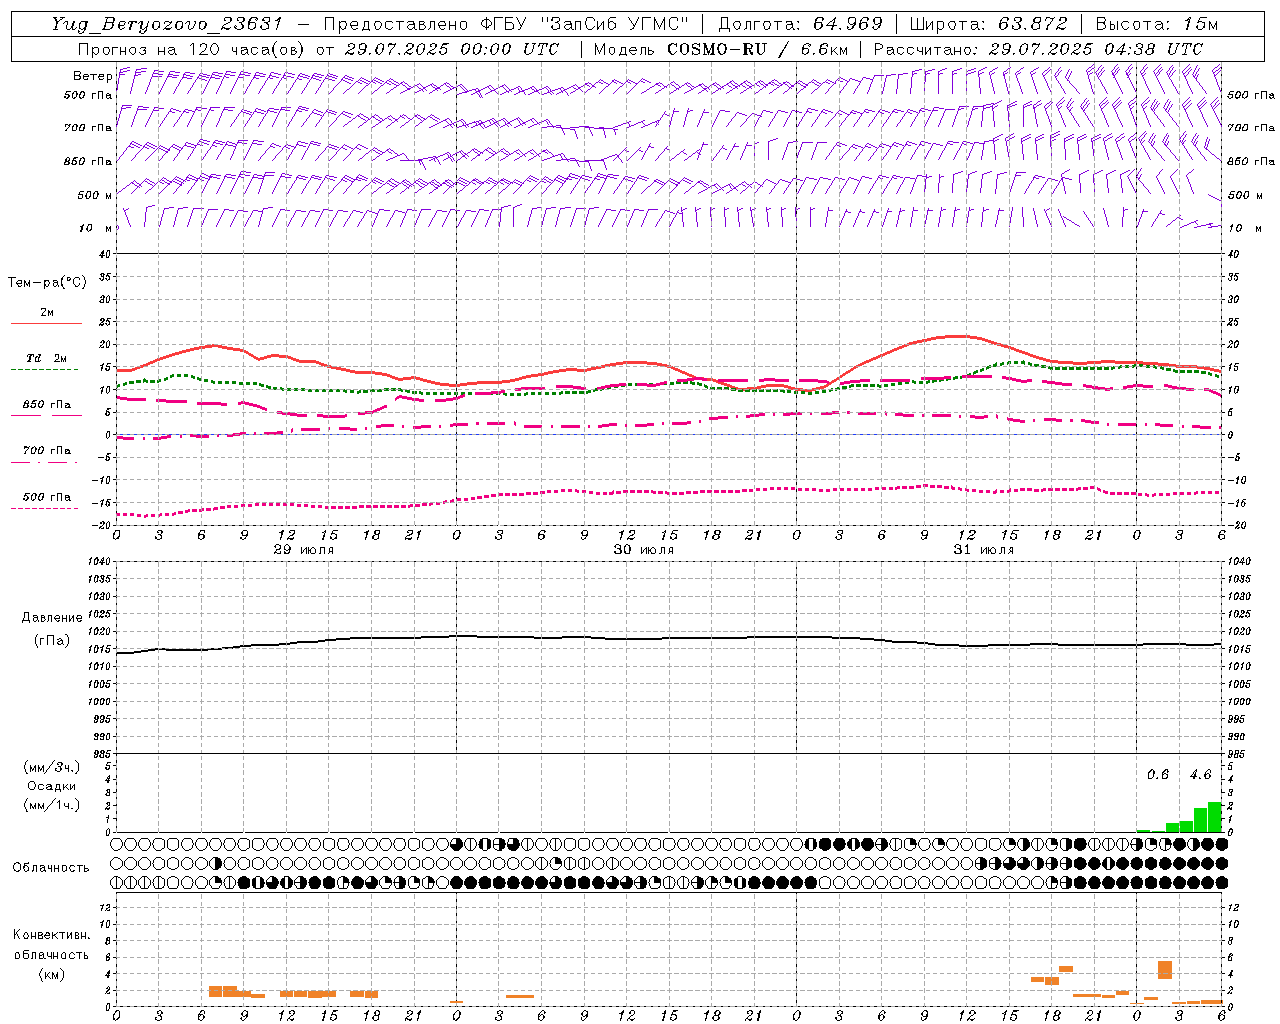Click the Высота: 15м header value
Screen dimensions: 1280x1024
tap(1157, 24)
